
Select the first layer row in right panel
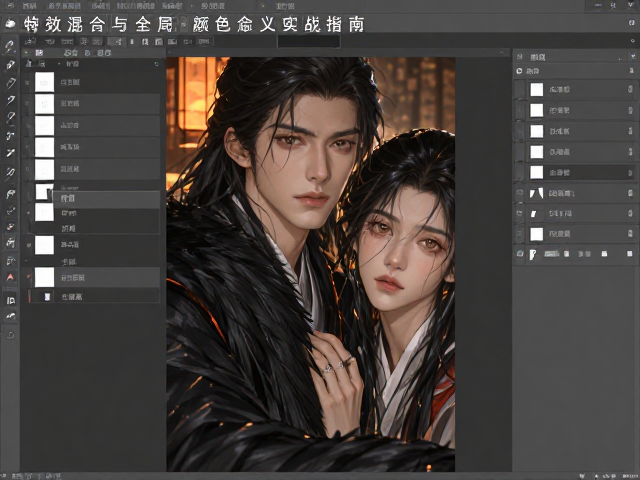(574, 89)
